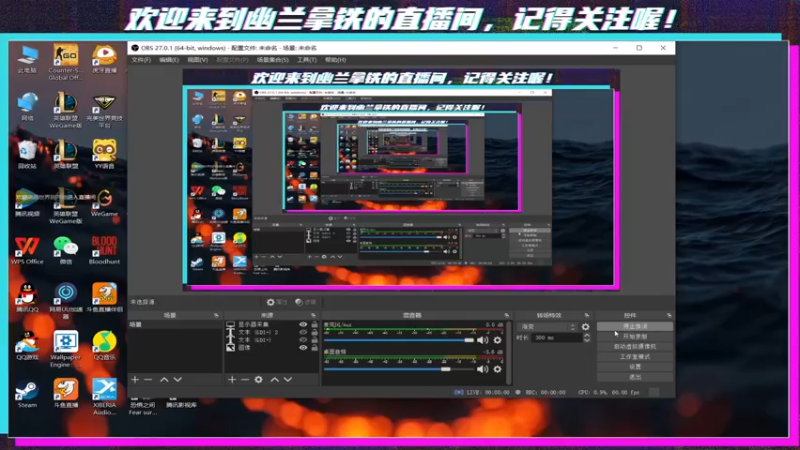Open Wallpaper Engine desktop shortcut
Screen dimensions: 800x450
point(66,349)
